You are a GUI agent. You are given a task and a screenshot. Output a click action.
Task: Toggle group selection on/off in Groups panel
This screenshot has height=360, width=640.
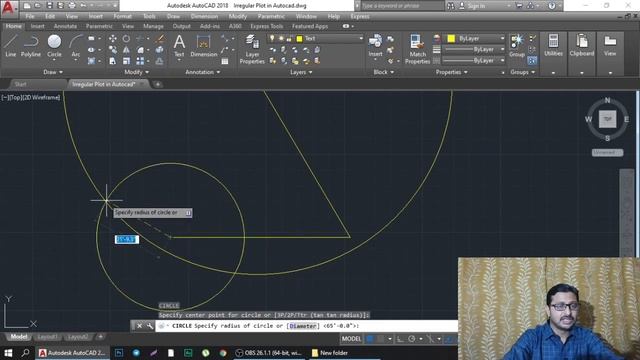click(x=532, y=61)
